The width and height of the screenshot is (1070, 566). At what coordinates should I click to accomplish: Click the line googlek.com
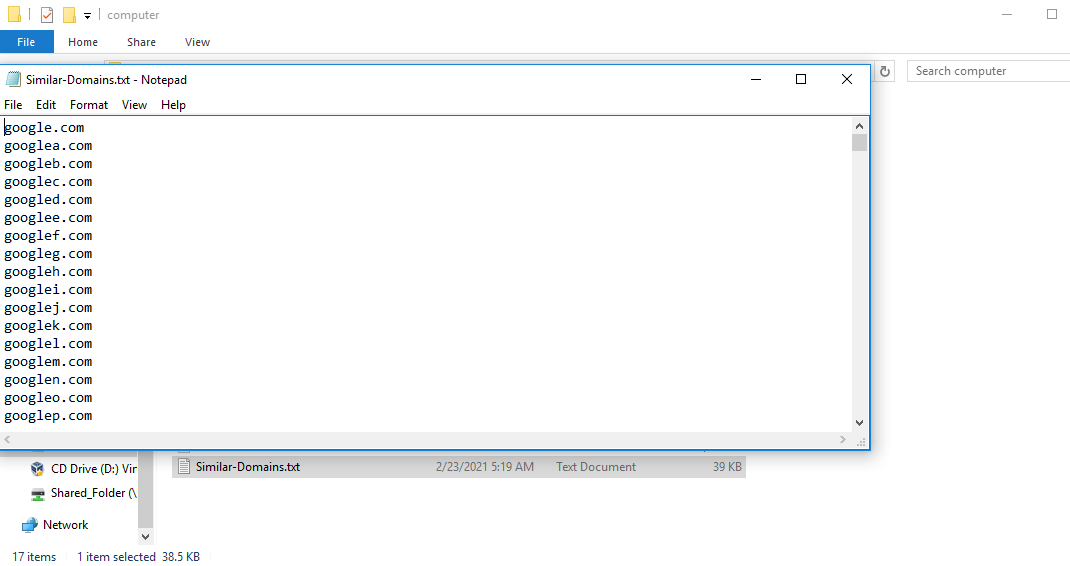click(48, 326)
